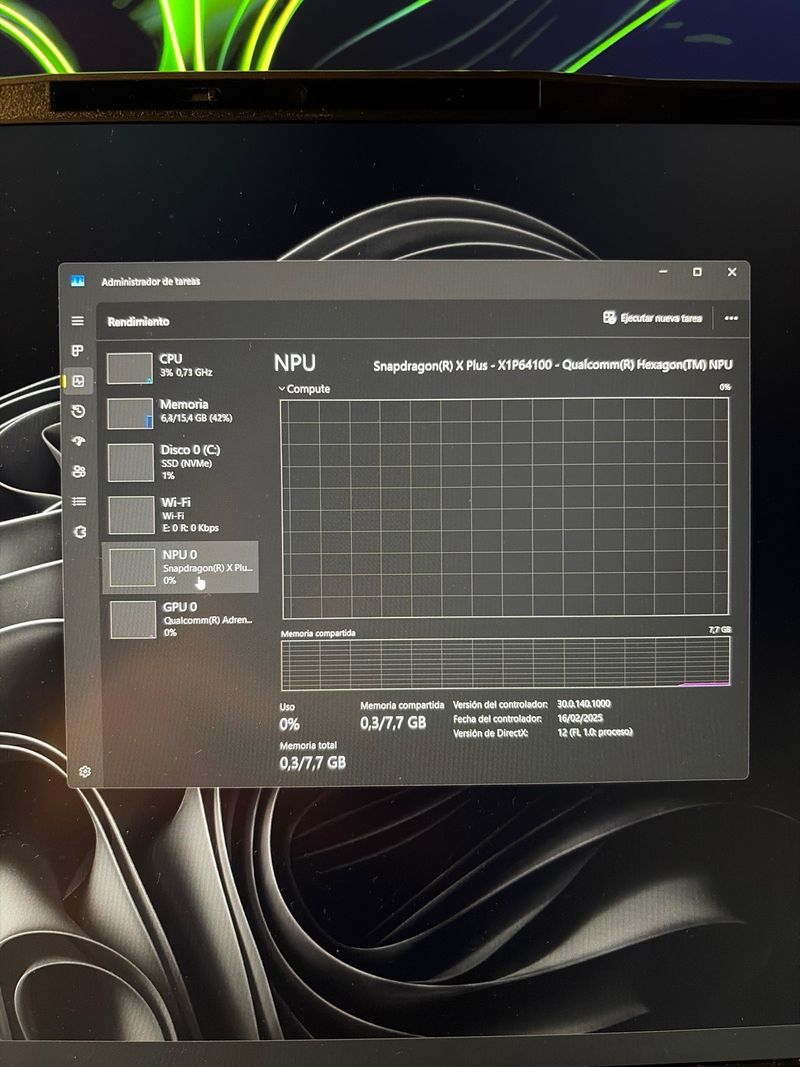Select the Wi-Fi performance entry
This screenshot has height=1067, width=800.
180,514
